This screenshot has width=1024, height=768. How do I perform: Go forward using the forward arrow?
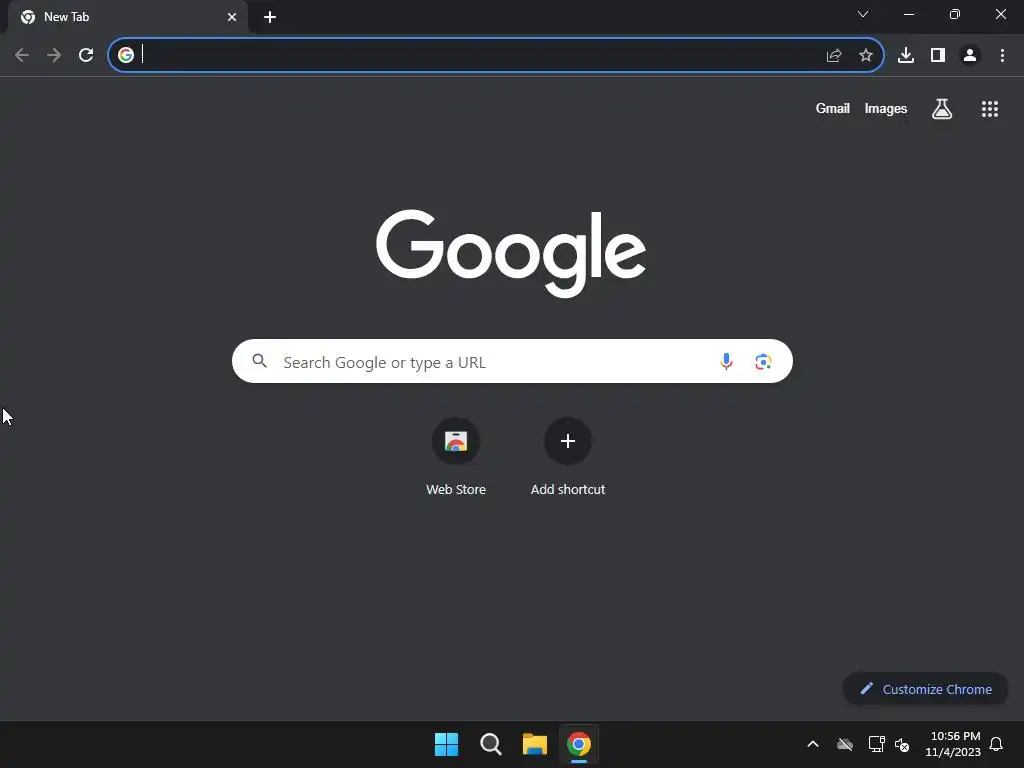[x=54, y=55]
